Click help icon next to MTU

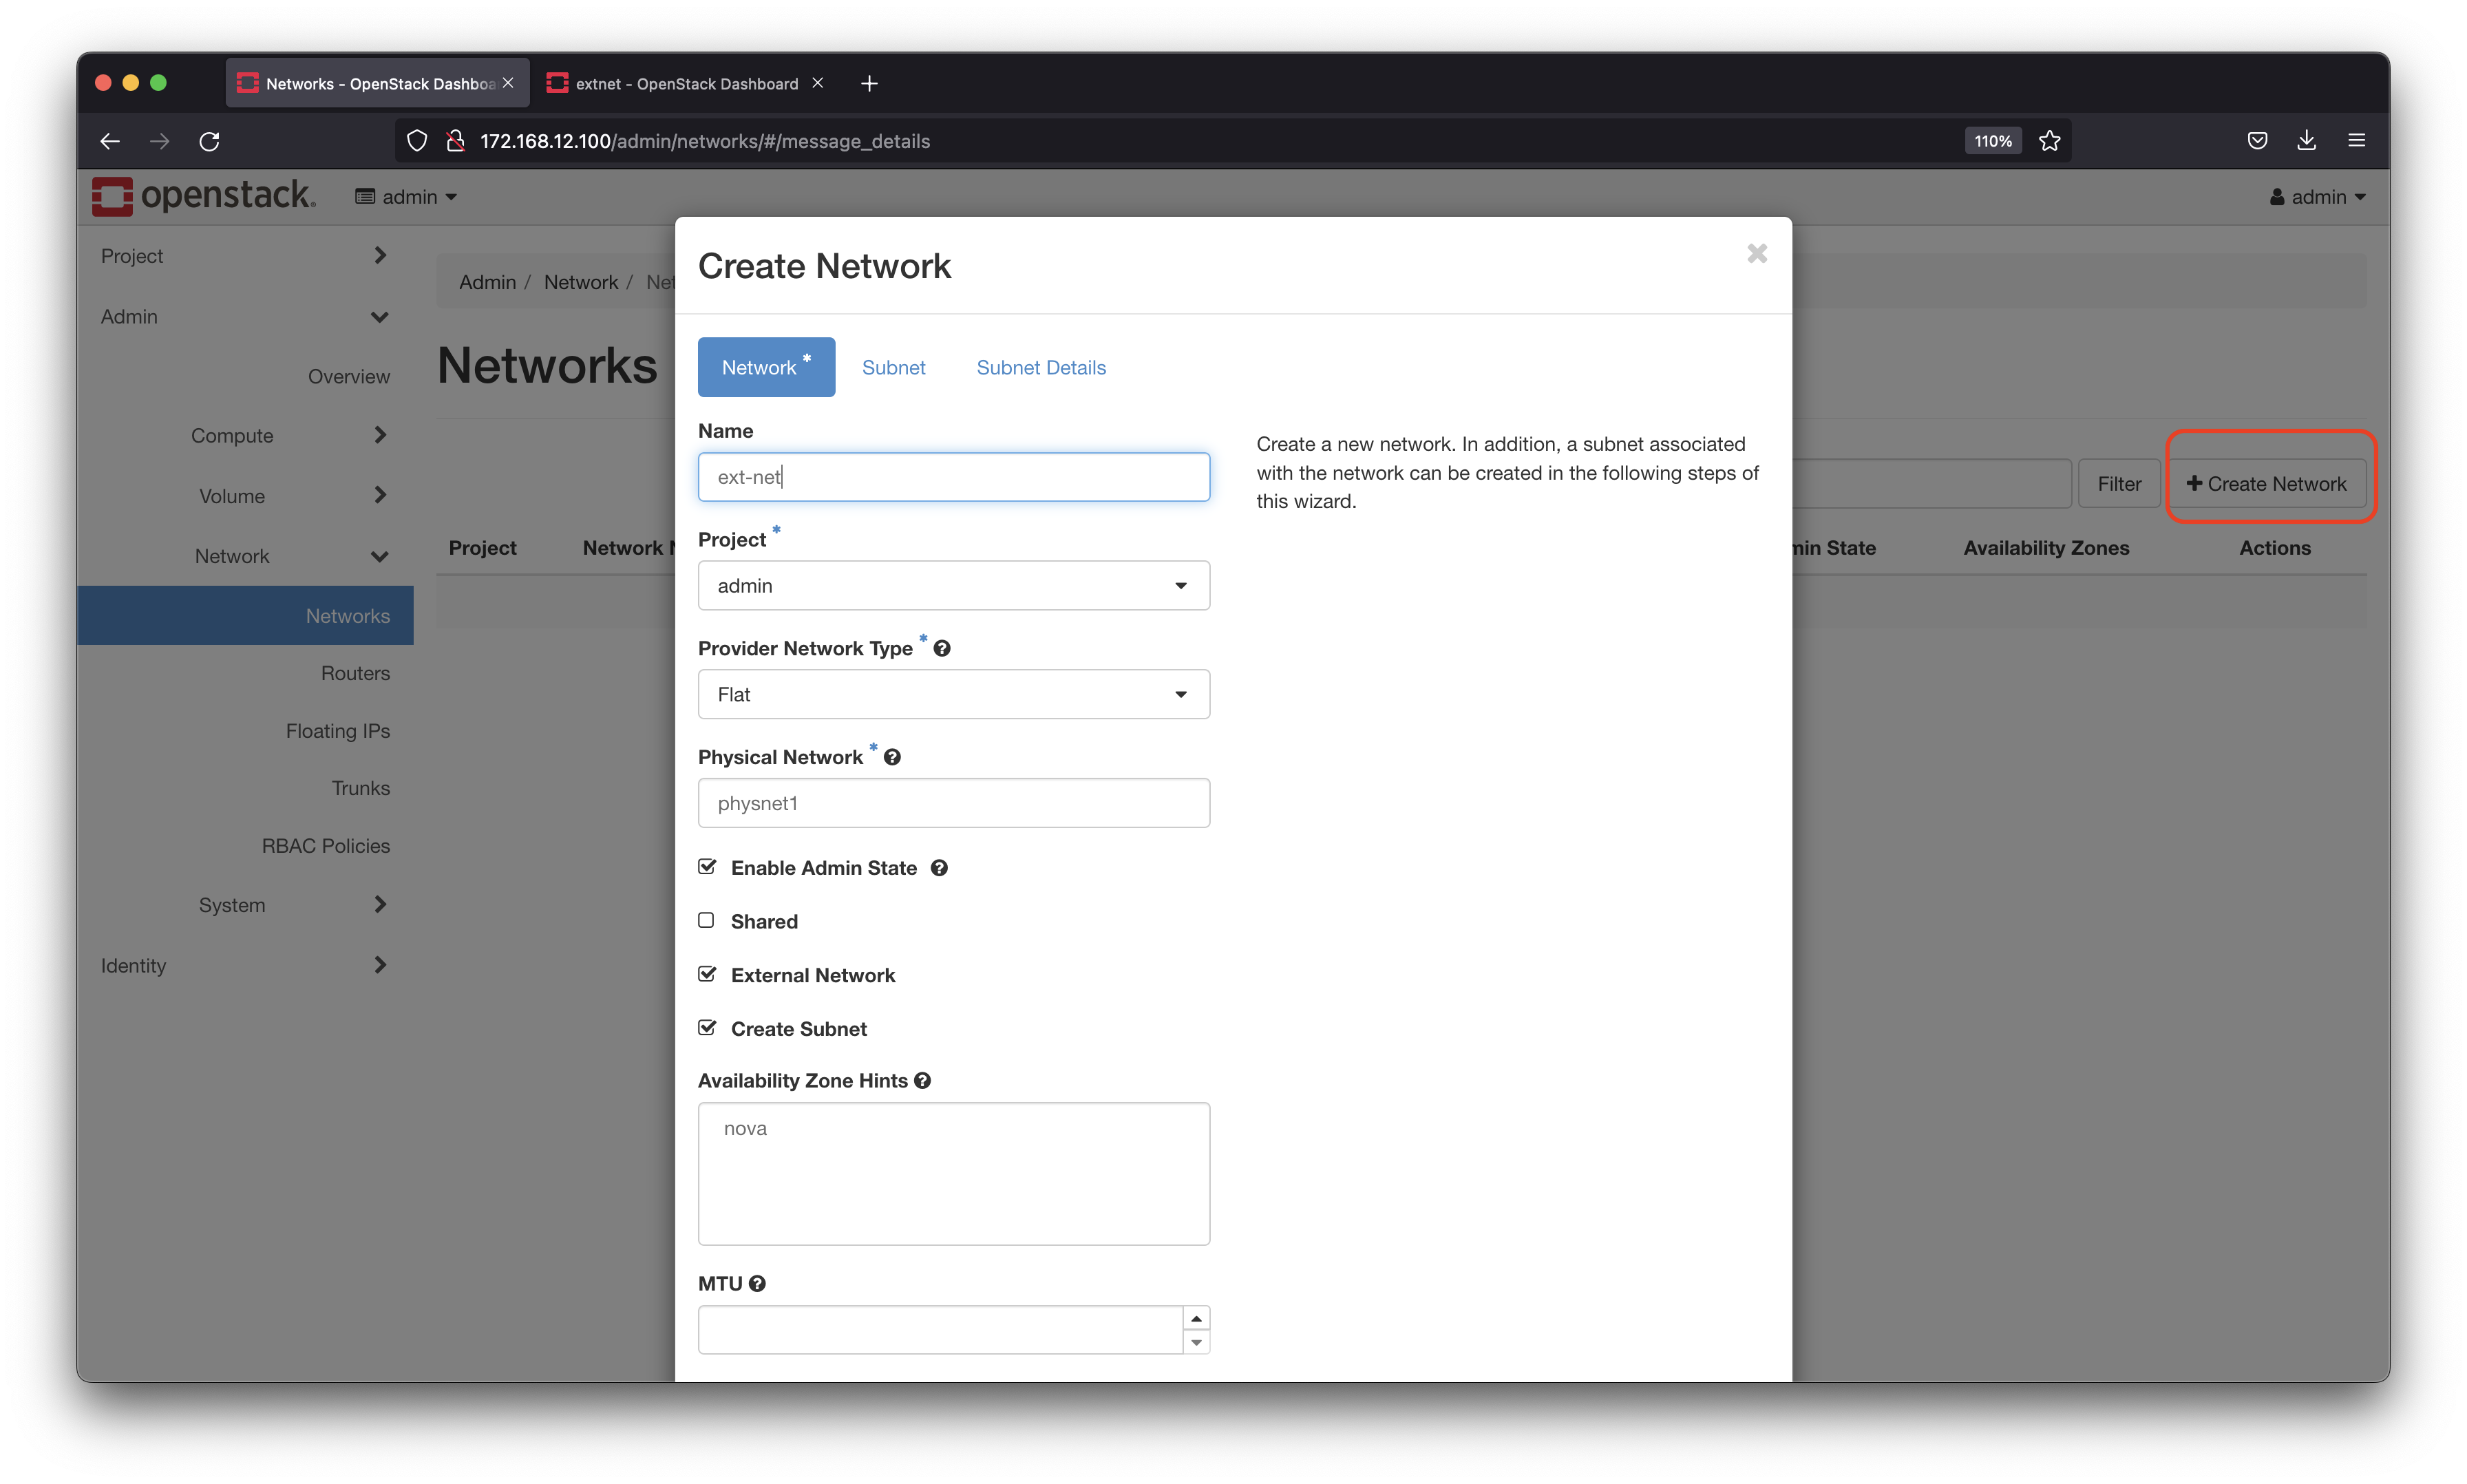pyautogui.click(x=757, y=1284)
